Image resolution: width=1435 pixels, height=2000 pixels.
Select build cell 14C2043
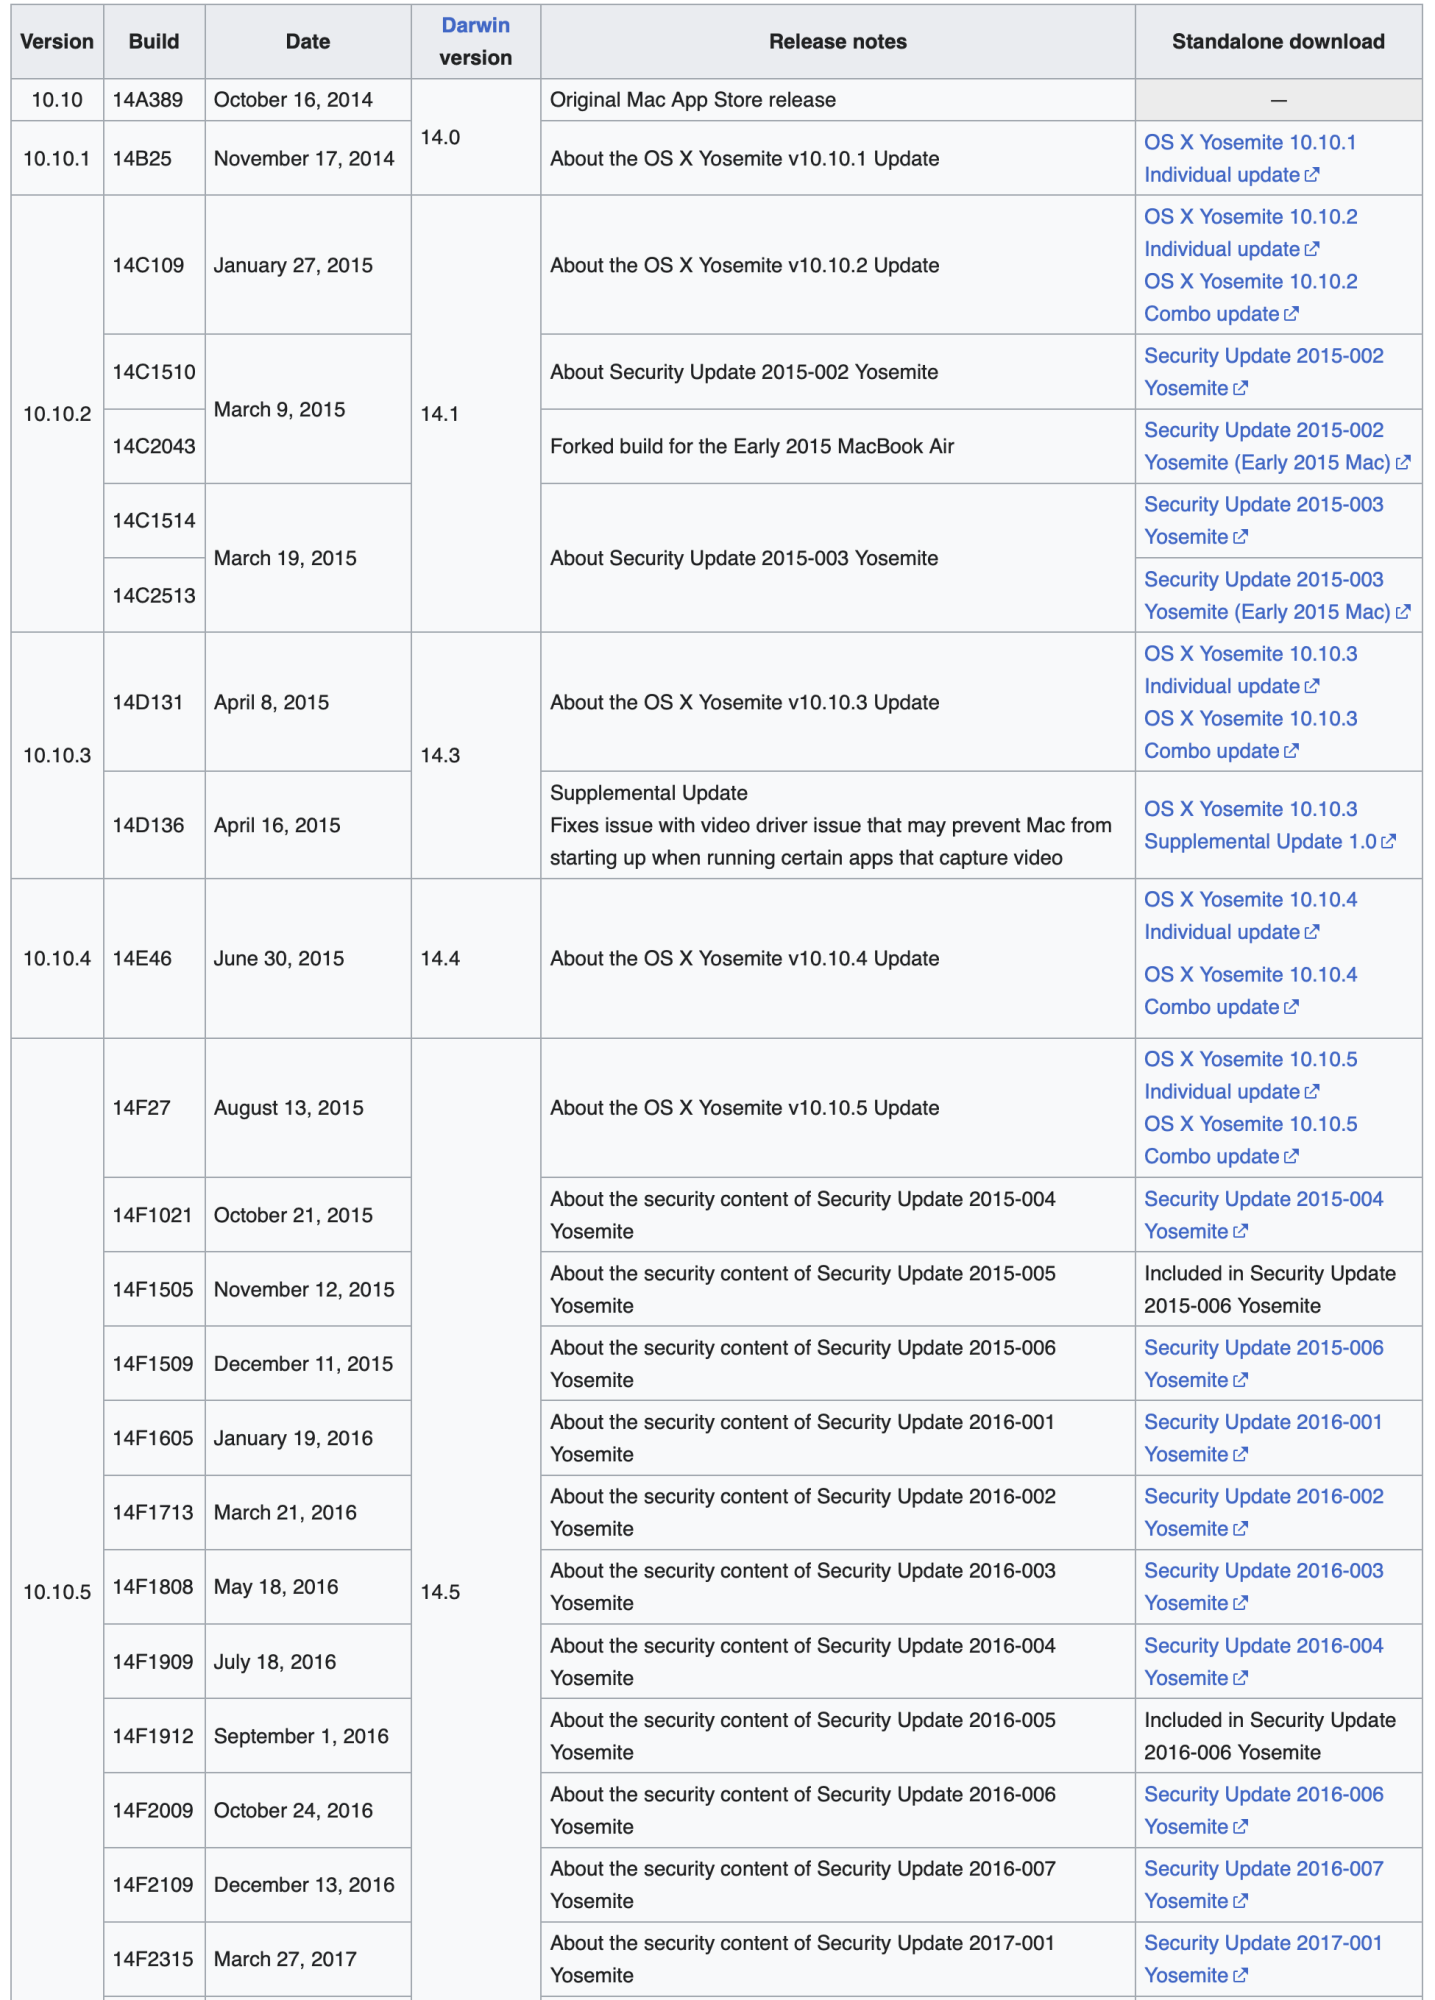[154, 446]
